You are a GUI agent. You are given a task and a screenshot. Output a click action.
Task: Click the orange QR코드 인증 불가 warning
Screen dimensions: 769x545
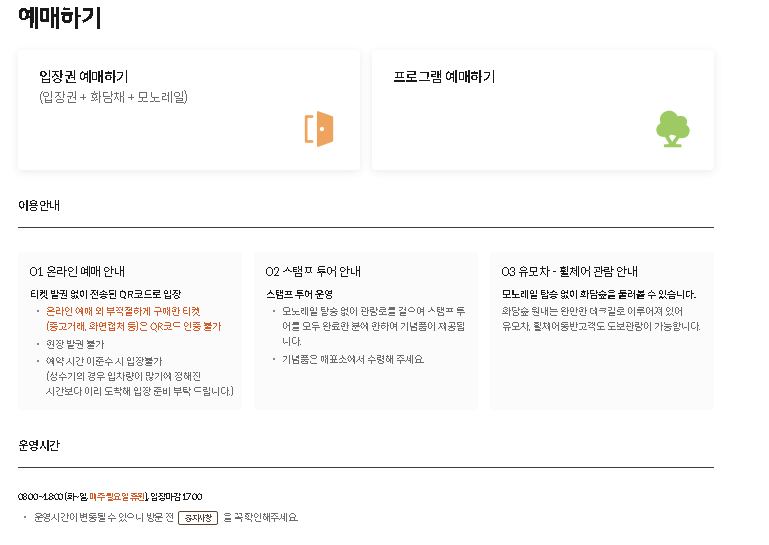133,319
